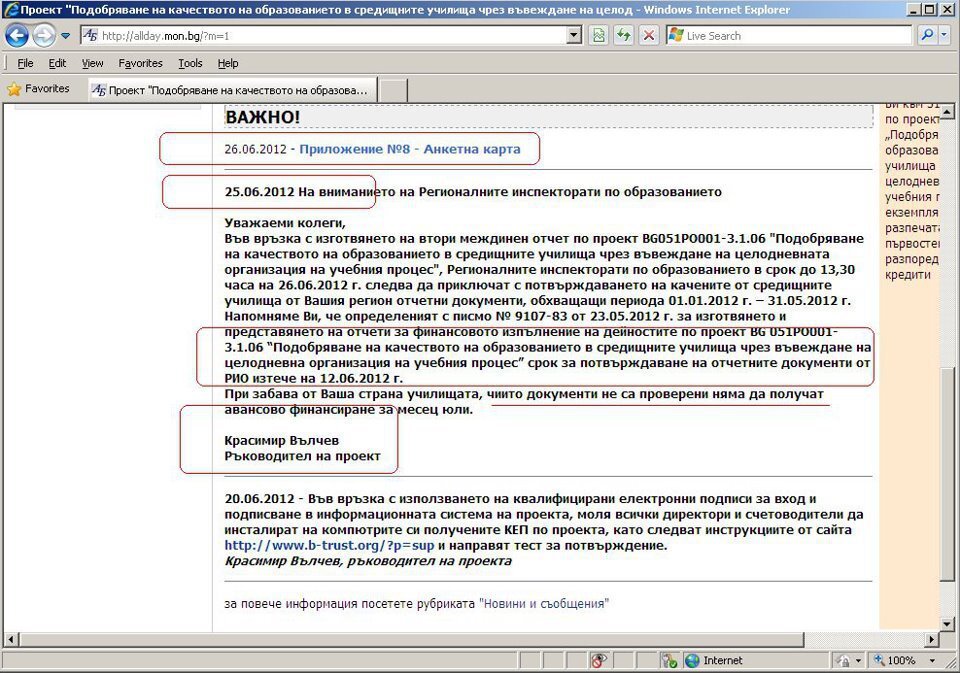The image size is (960, 673).
Task: Click the Compatibility View icon
Action: 599,36
